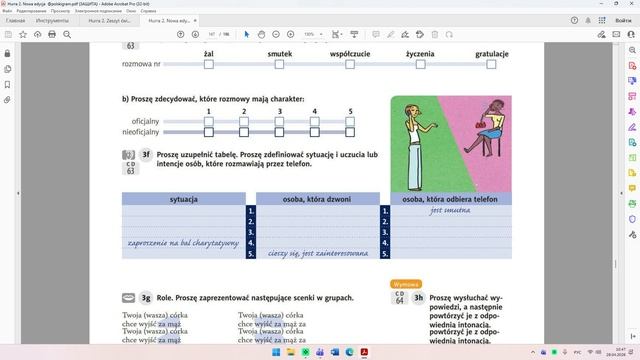Click the current page number field
The width and height of the screenshot is (640, 360).
tap(211, 35)
